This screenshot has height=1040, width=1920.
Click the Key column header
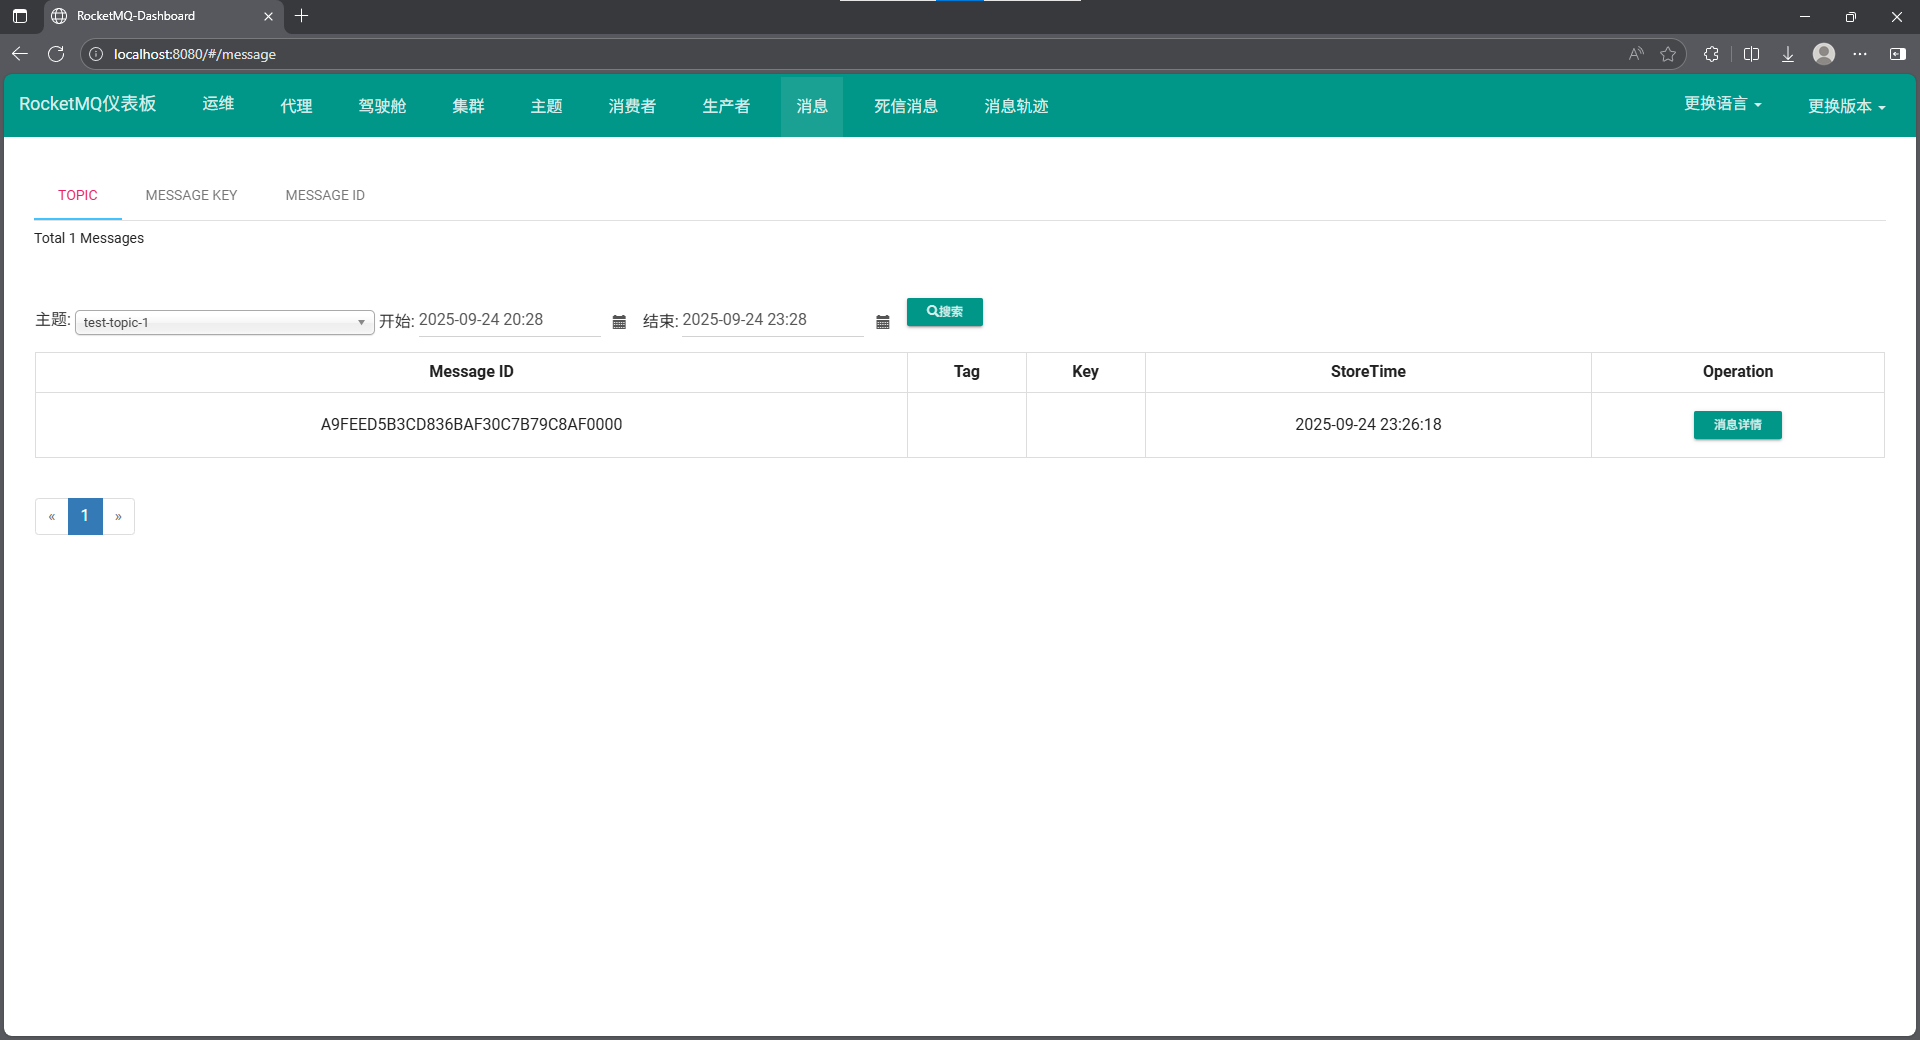click(x=1085, y=371)
